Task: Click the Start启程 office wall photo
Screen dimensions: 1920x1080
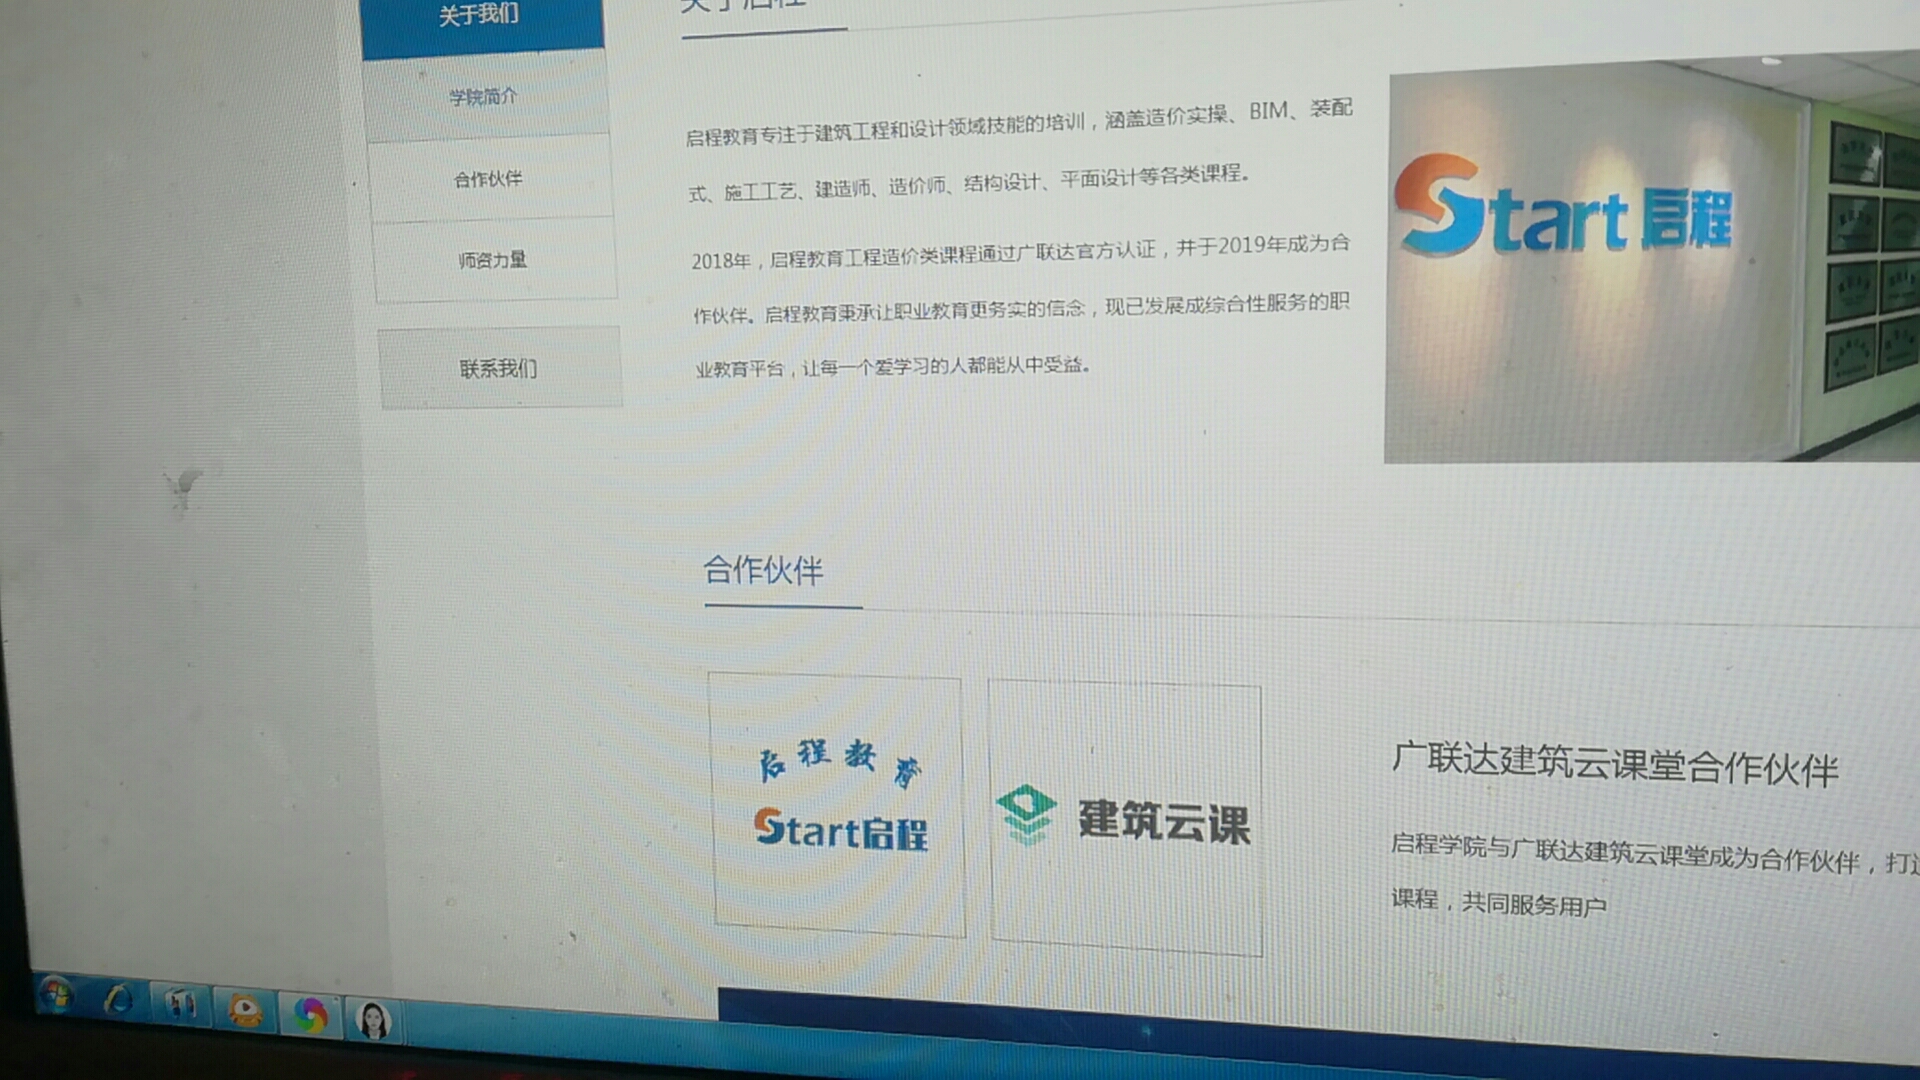Action: 1652,260
